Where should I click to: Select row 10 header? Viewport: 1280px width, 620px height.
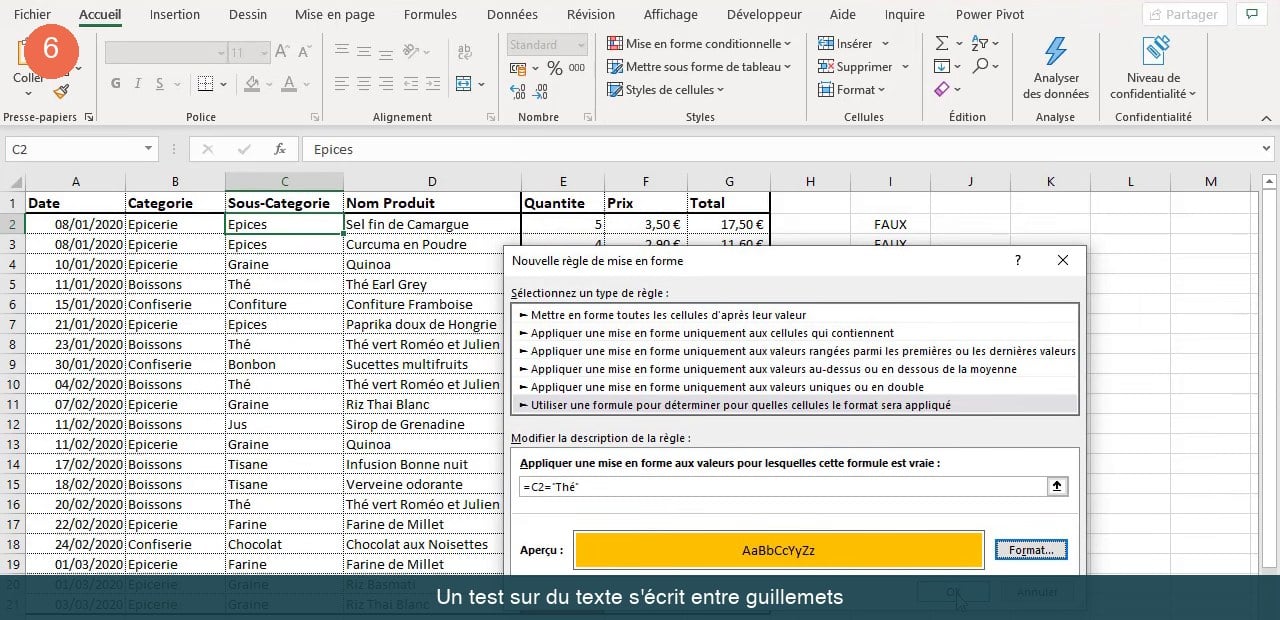point(12,384)
